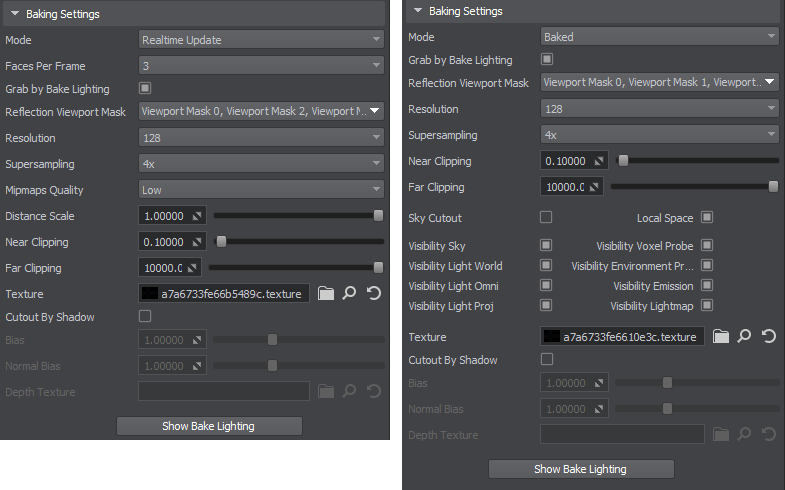Click drag-arrow icon in Distance Scale value field
This screenshot has width=785, height=490.
pyautogui.click(x=197, y=216)
